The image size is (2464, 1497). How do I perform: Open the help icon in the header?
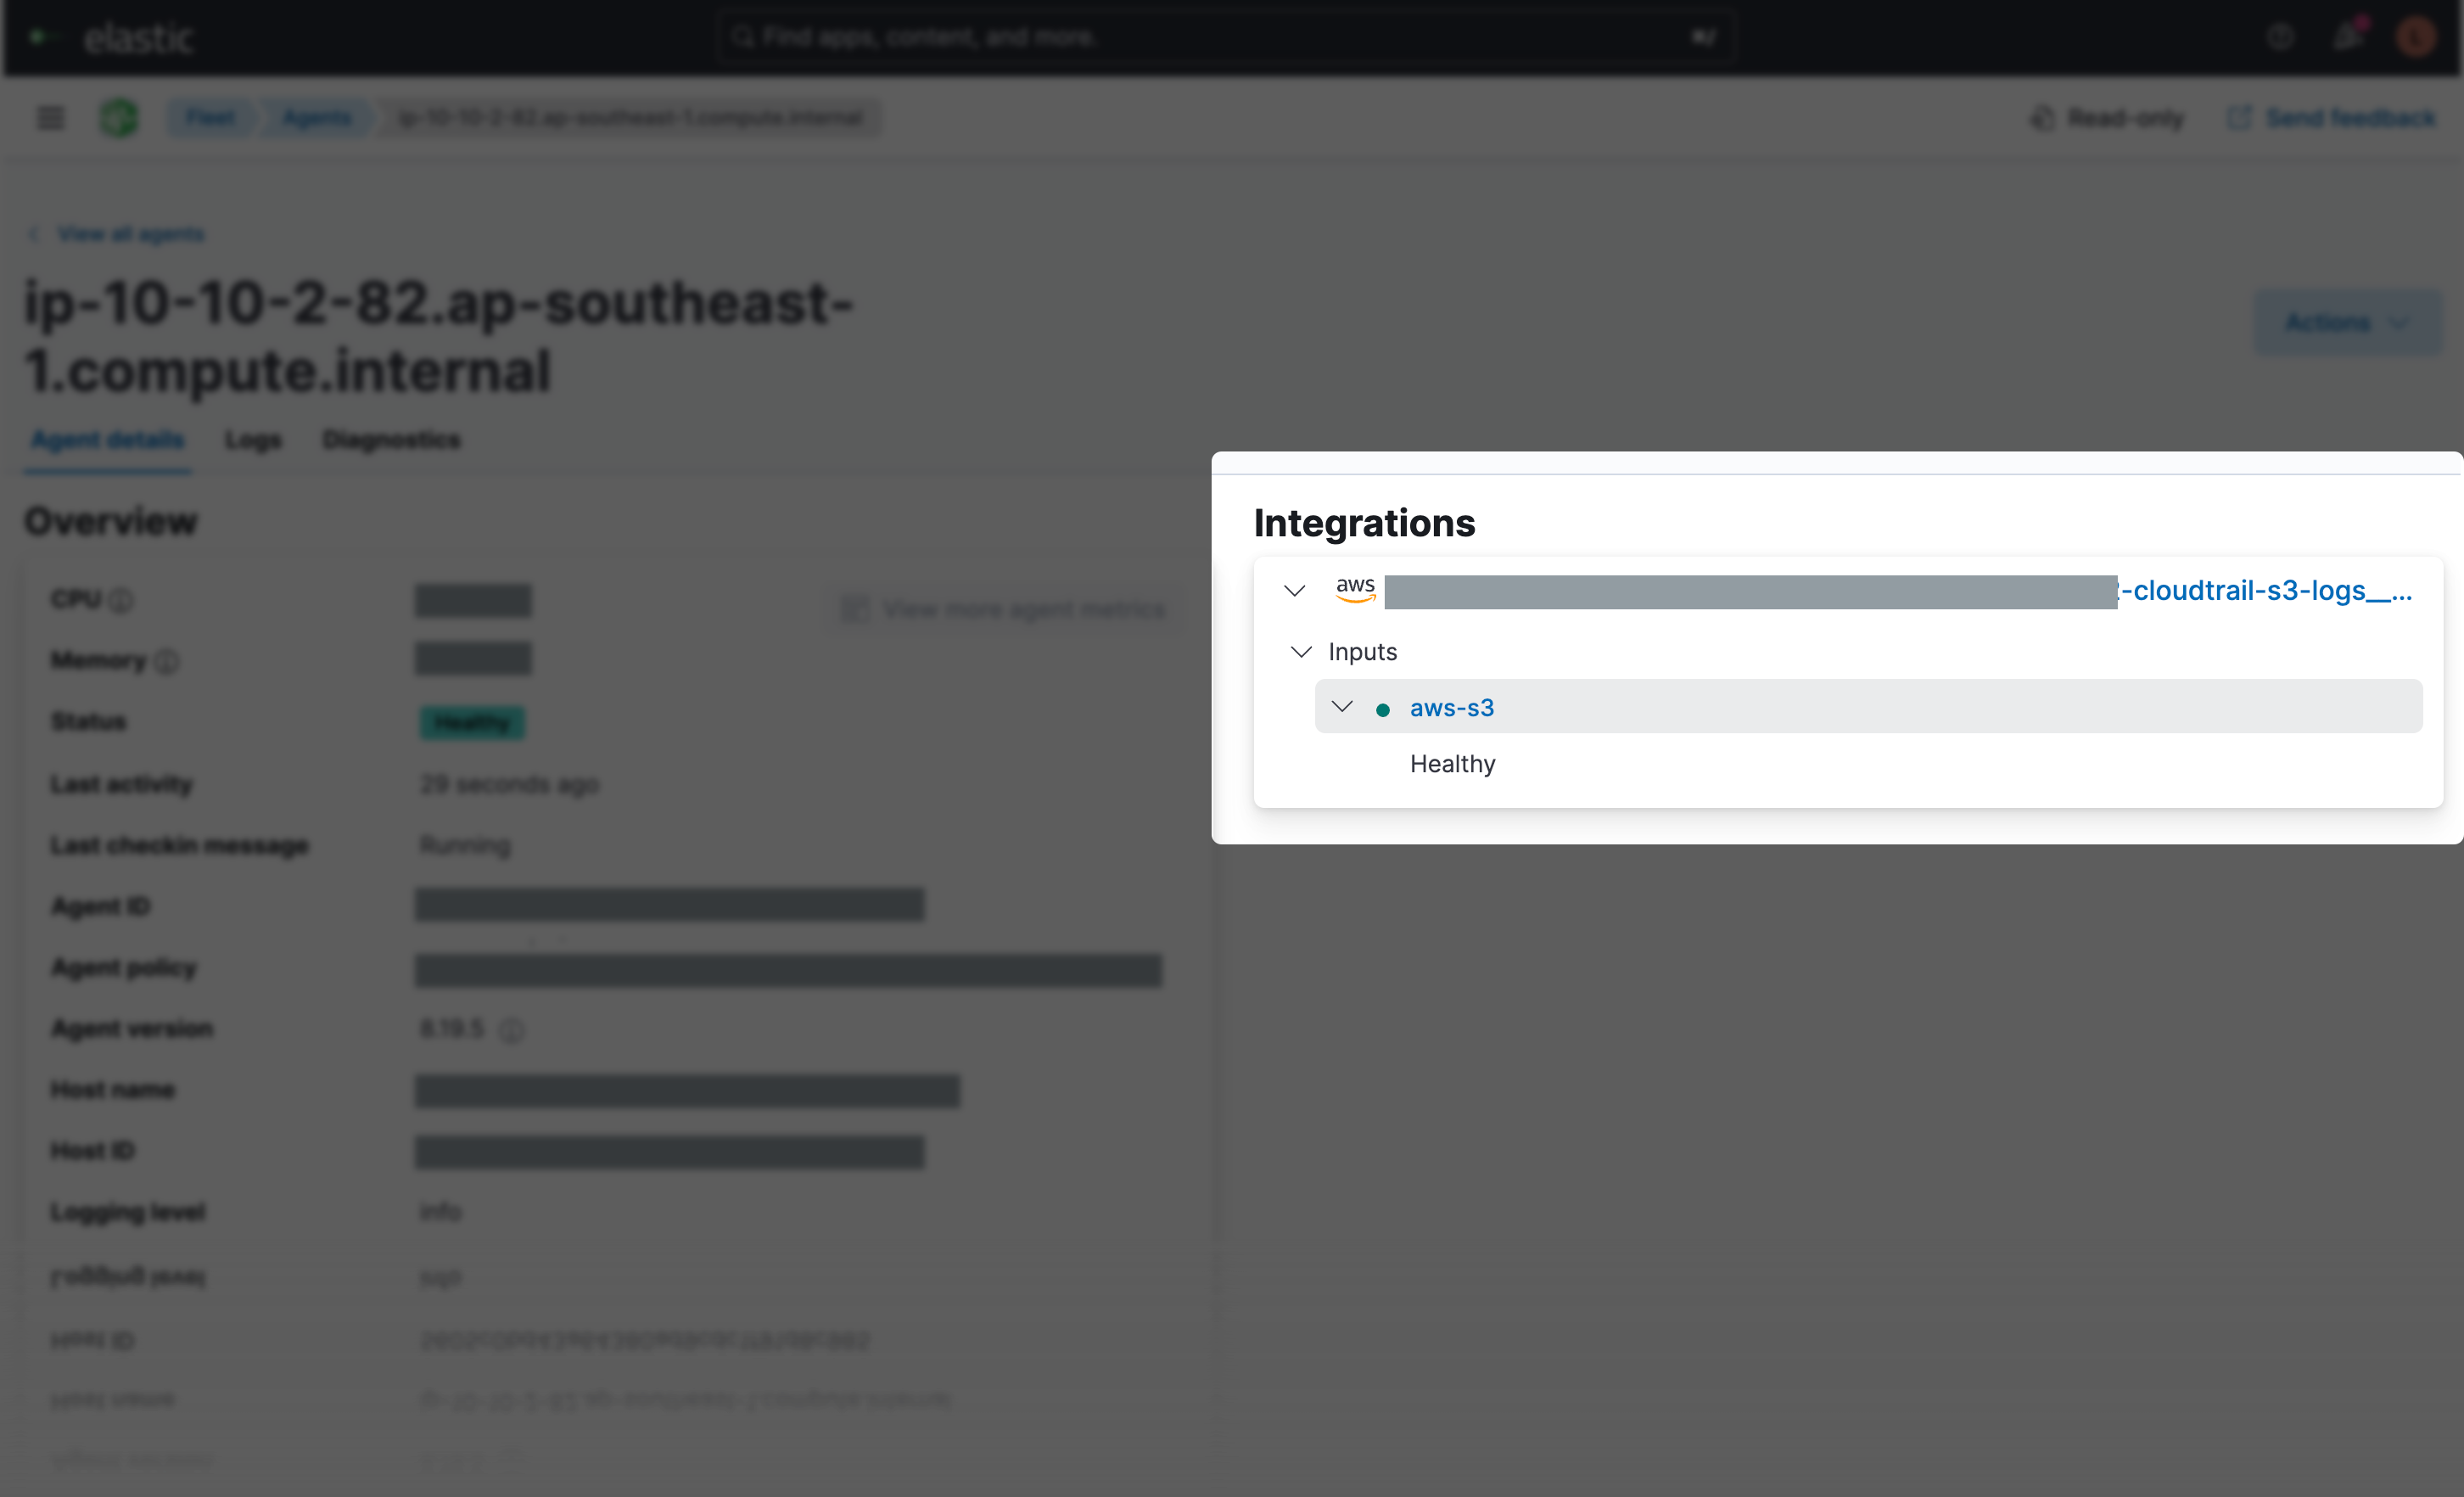[x=2280, y=37]
